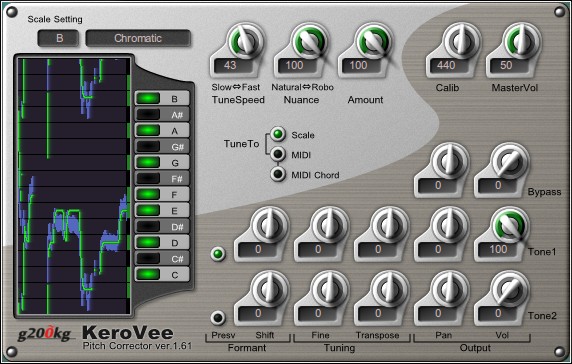572x364 pixels.
Task: Click the "Slow⇔Fast" label
Action: 236,87
